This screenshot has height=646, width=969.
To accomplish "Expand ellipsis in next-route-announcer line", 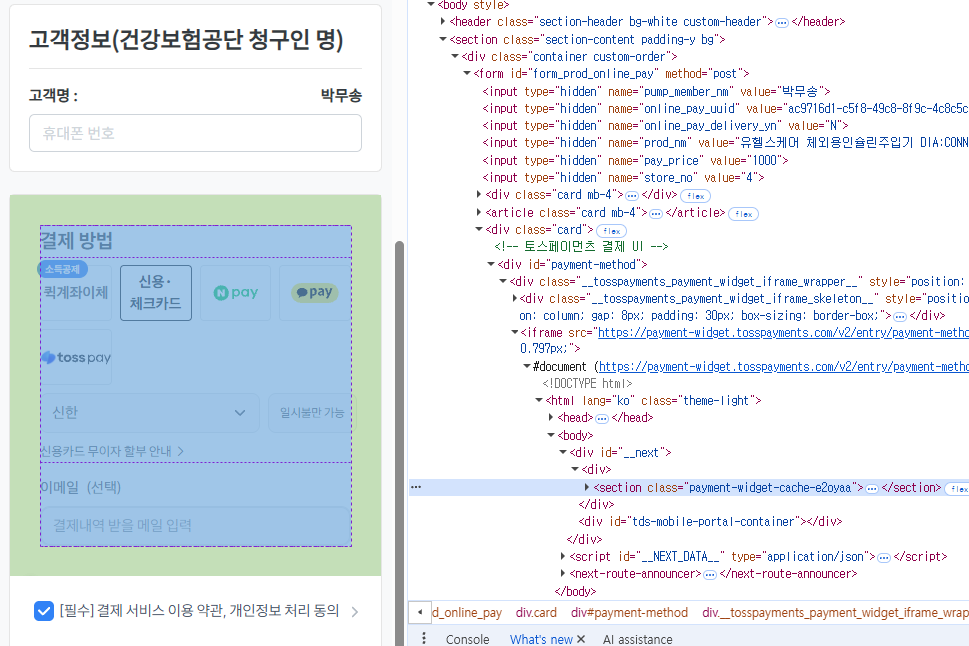I will point(709,575).
